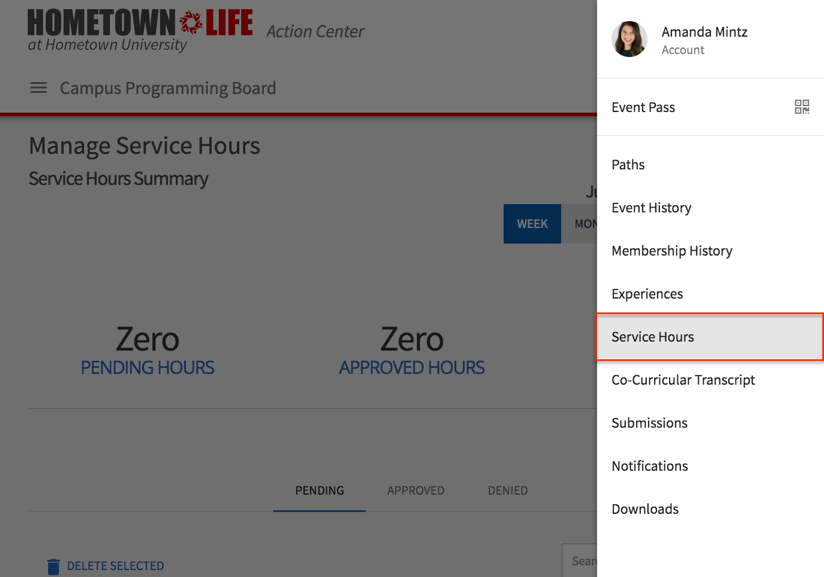Open Experiences from the side menu

tap(647, 294)
